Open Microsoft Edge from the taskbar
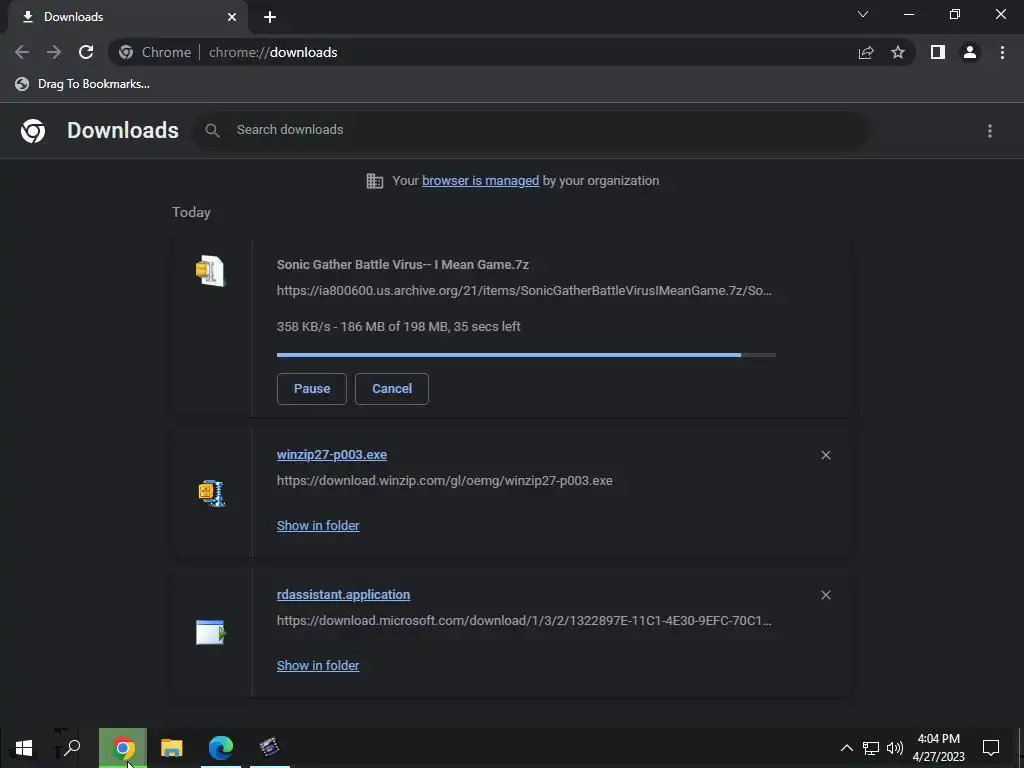Viewport: 1024px width, 768px height. coord(221,748)
